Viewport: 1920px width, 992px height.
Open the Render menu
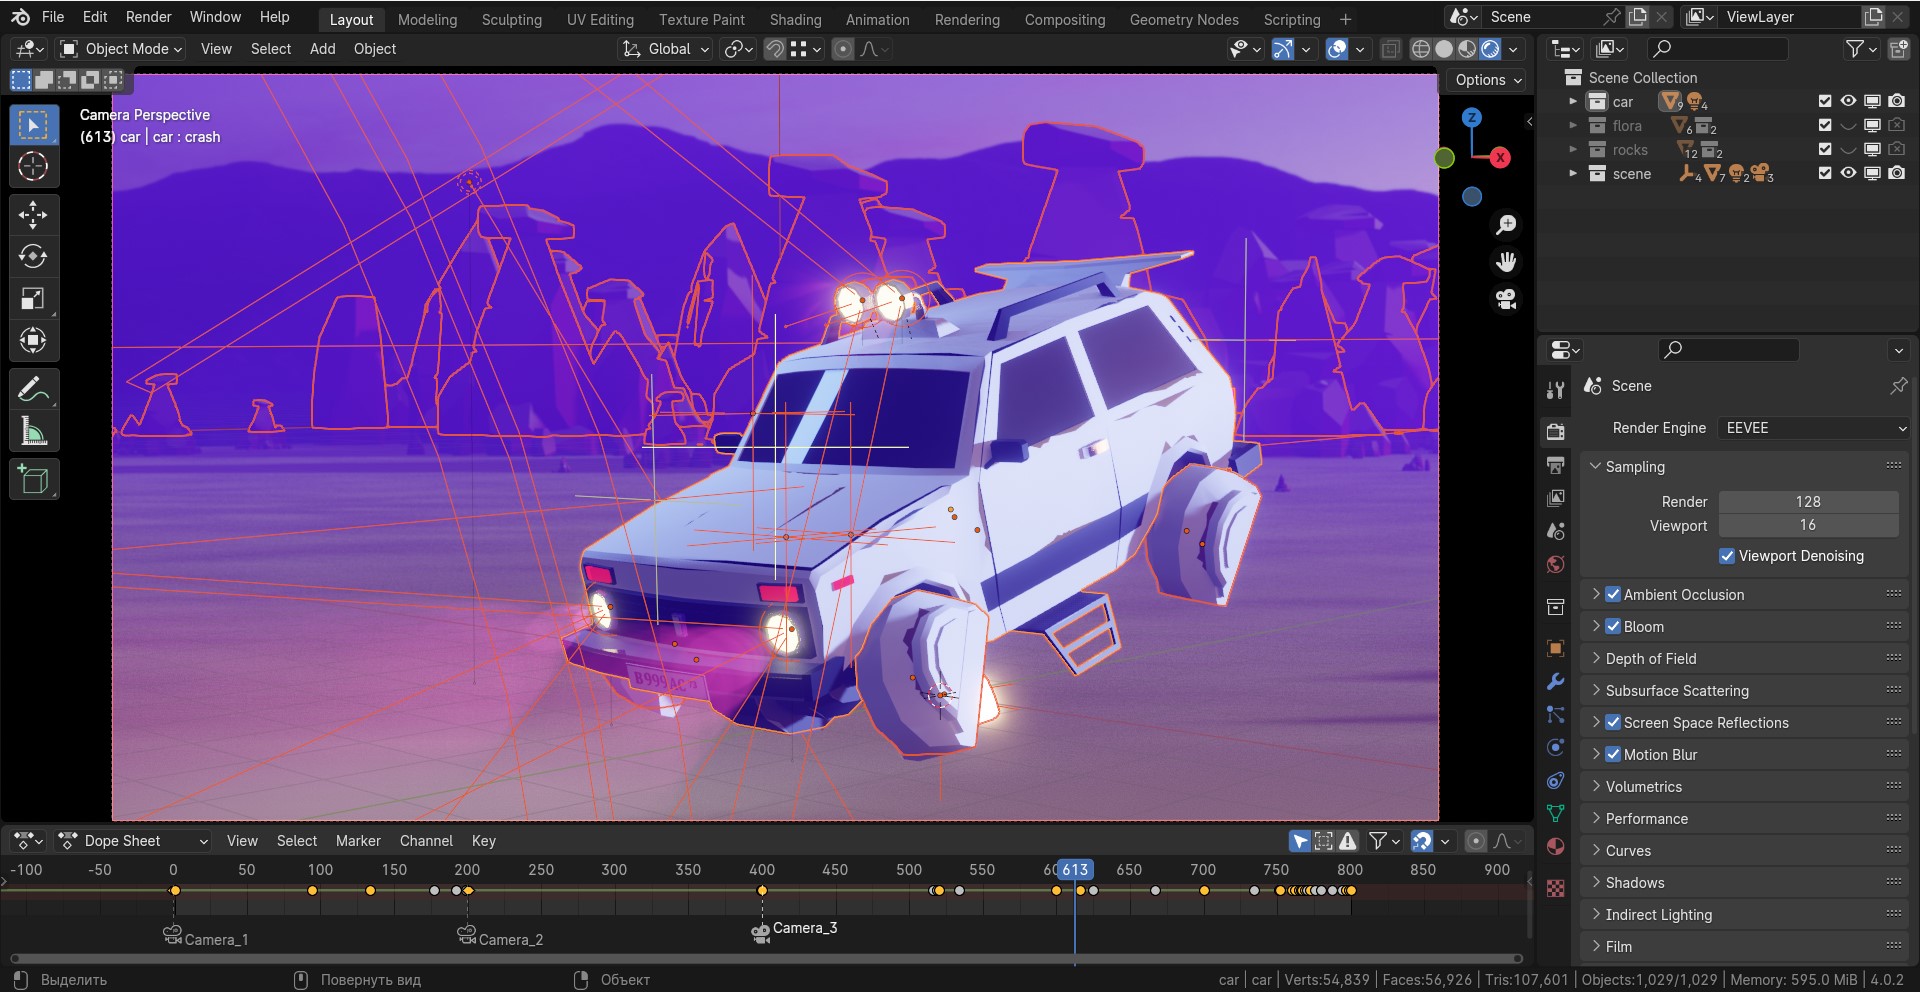pyautogui.click(x=148, y=17)
